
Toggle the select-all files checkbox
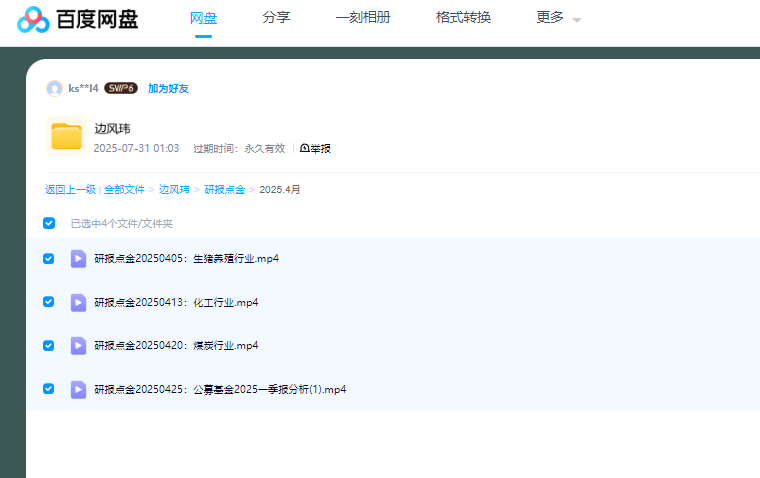pos(49,223)
